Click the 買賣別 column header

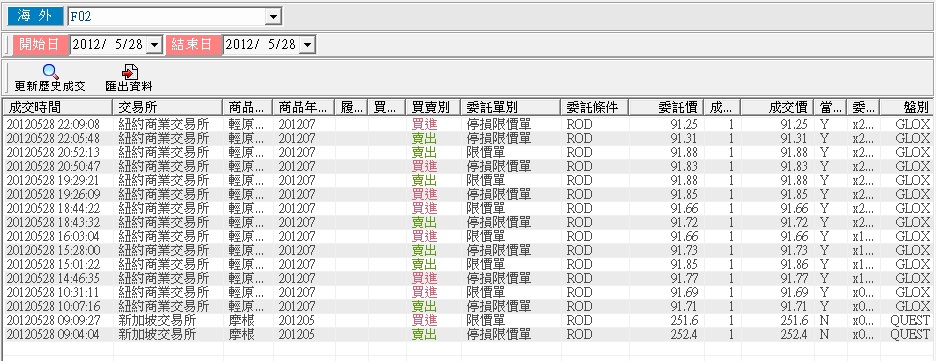[x=433, y=107]
